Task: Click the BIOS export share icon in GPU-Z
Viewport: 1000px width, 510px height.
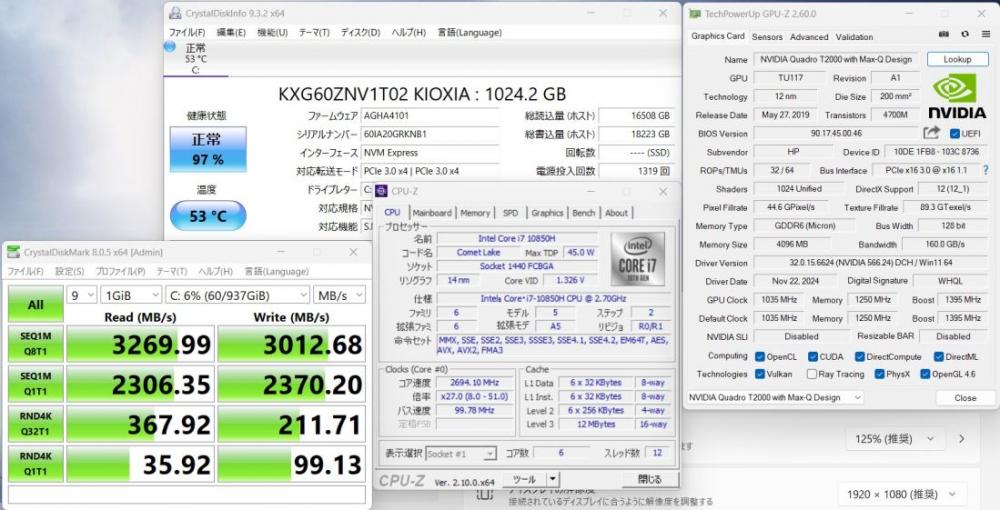Action: click(x=932, y=133)
